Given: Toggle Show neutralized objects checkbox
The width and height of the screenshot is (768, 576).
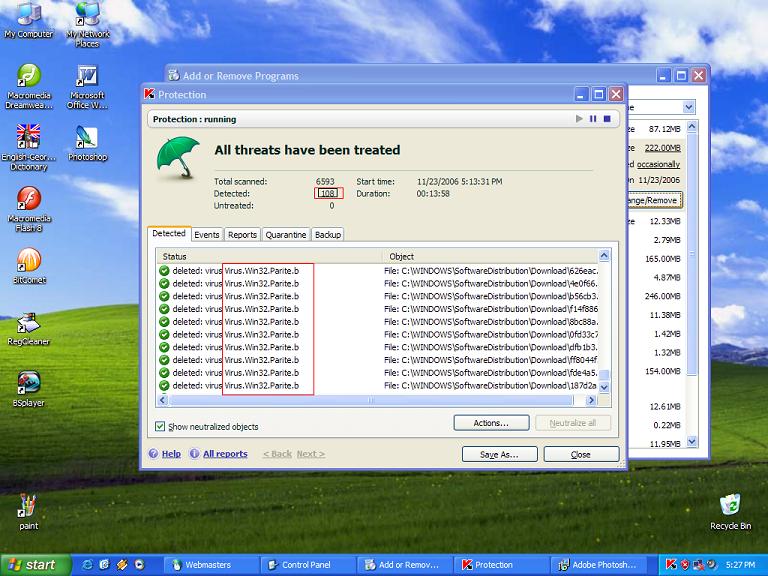Looking at the screenshot, I should (160, 426).
